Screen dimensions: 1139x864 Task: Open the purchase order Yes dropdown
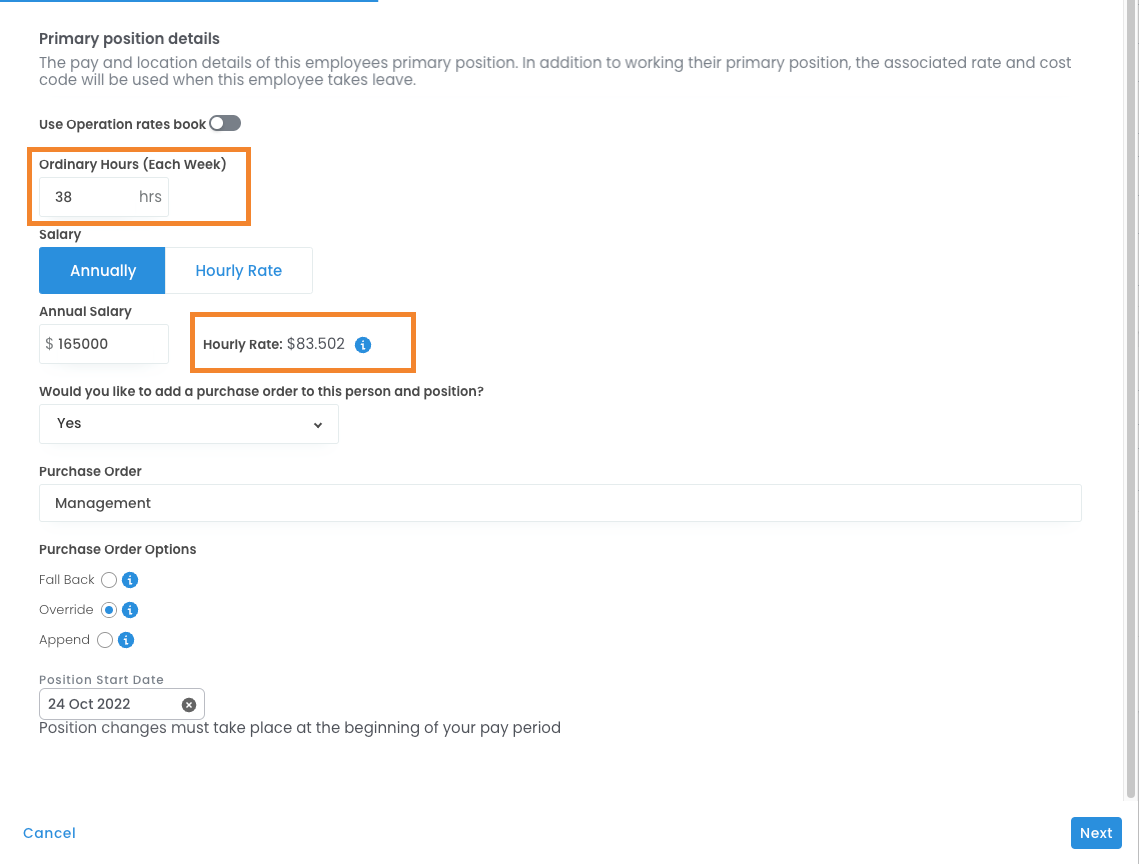[189, 424]
